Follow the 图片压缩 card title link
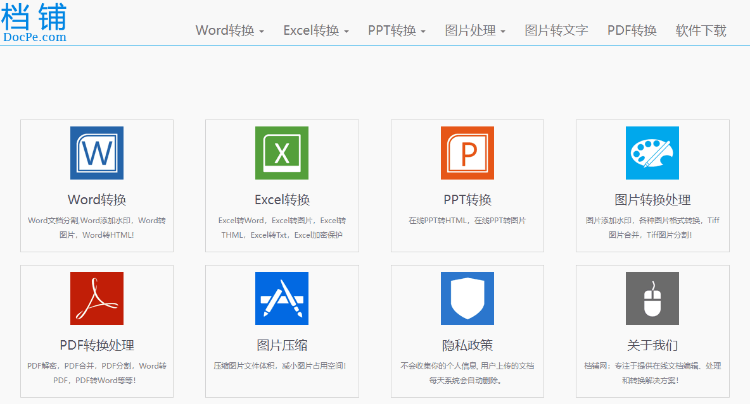750x404 pixels. point(282,345)
